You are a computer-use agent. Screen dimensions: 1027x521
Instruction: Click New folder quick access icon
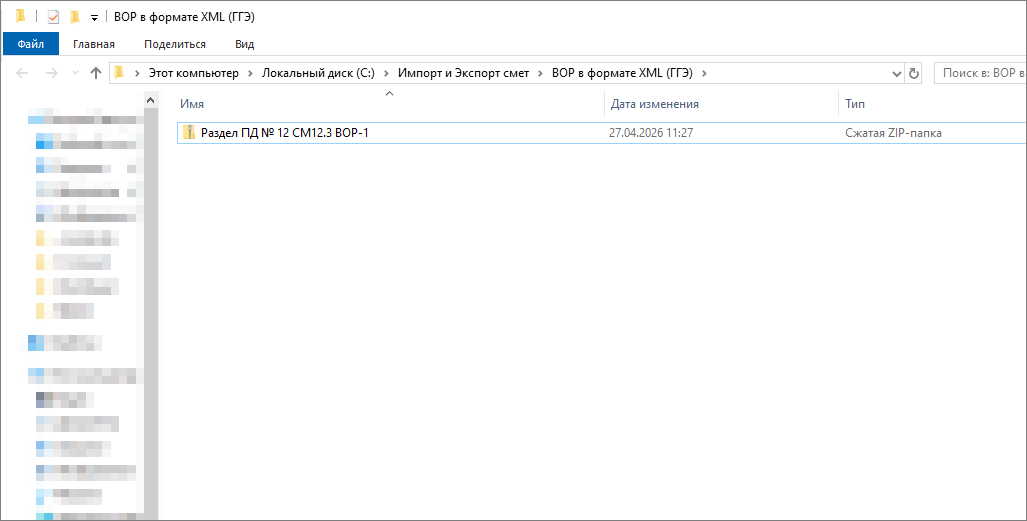tap(75, 16)
